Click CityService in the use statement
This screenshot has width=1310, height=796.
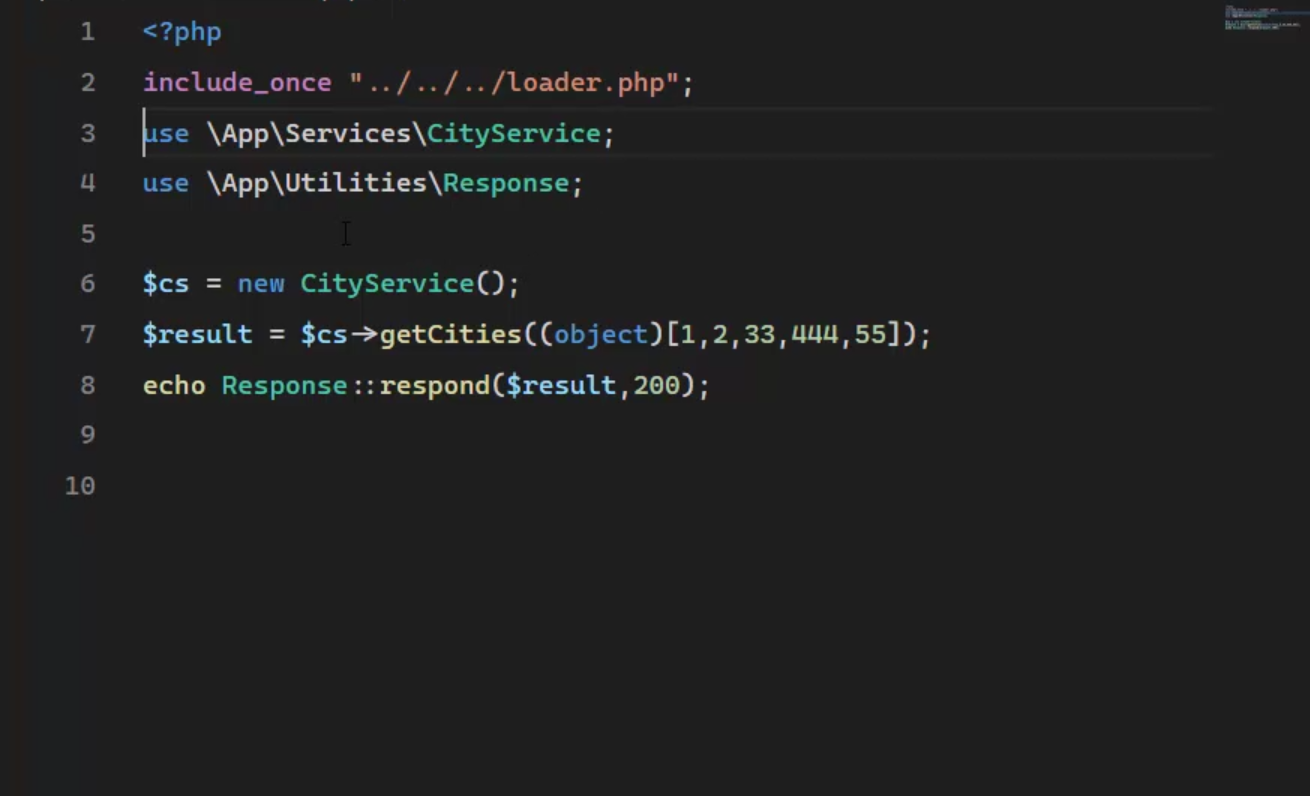click(514, 133)
